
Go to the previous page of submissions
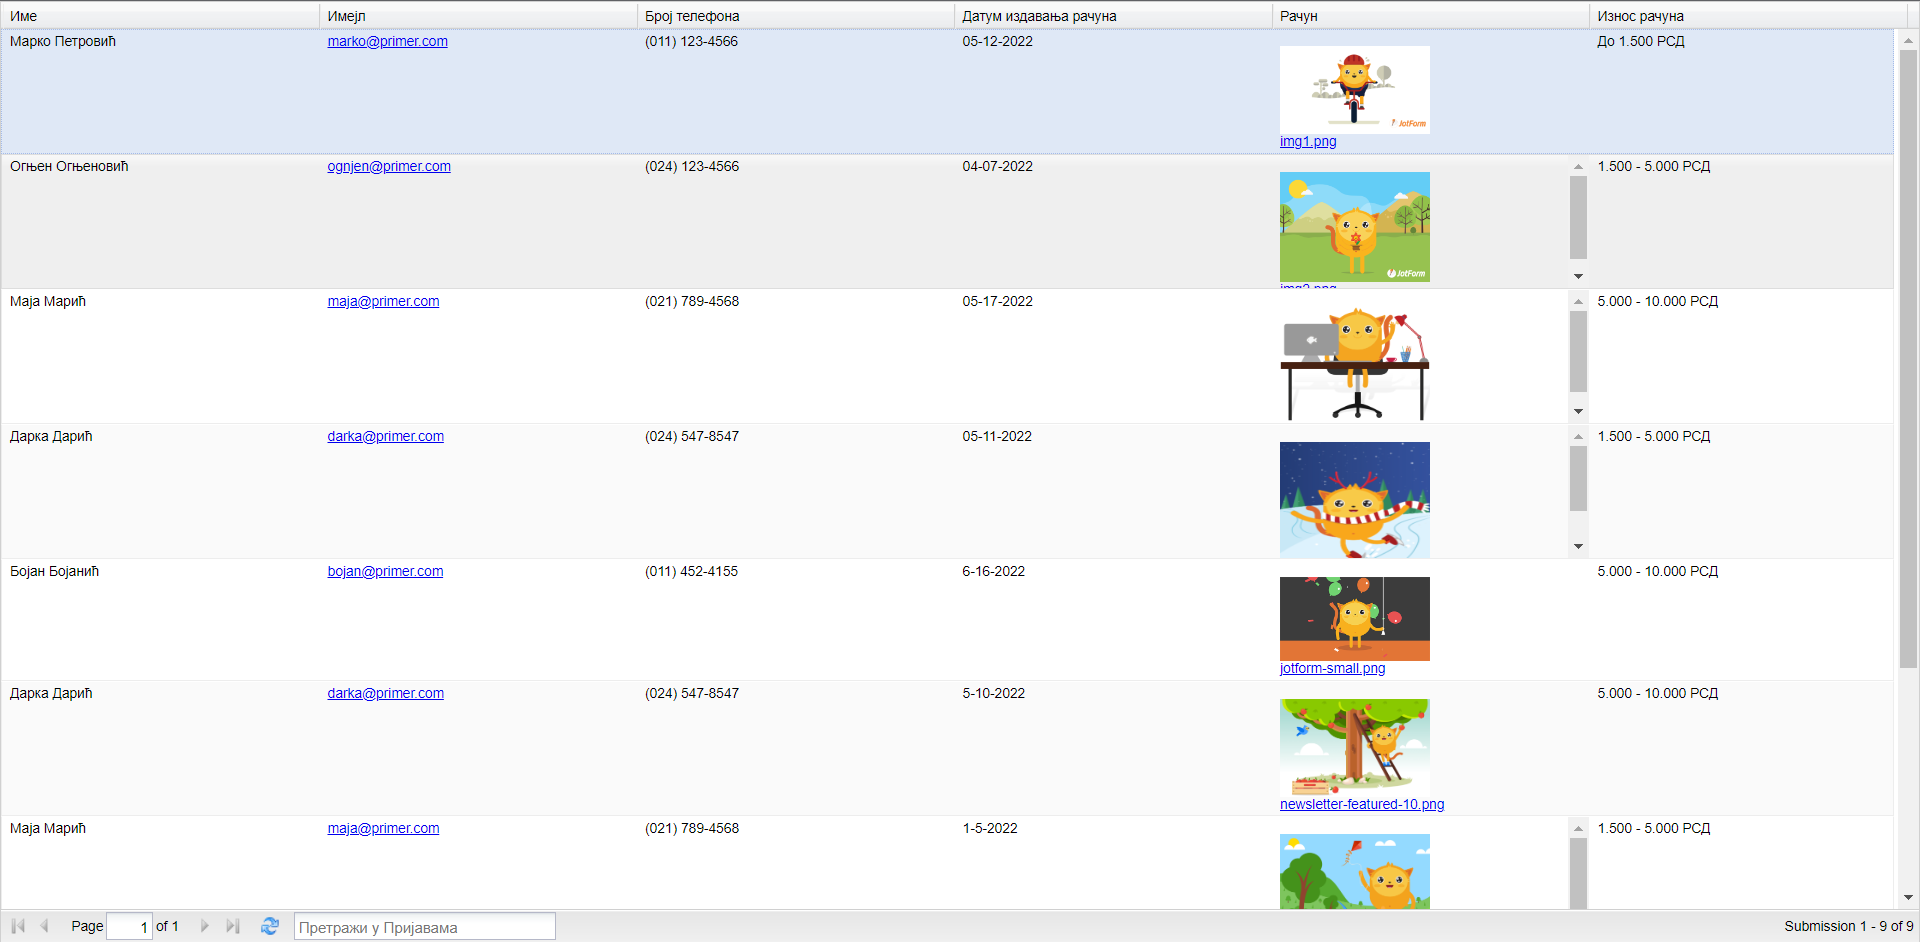44,926
